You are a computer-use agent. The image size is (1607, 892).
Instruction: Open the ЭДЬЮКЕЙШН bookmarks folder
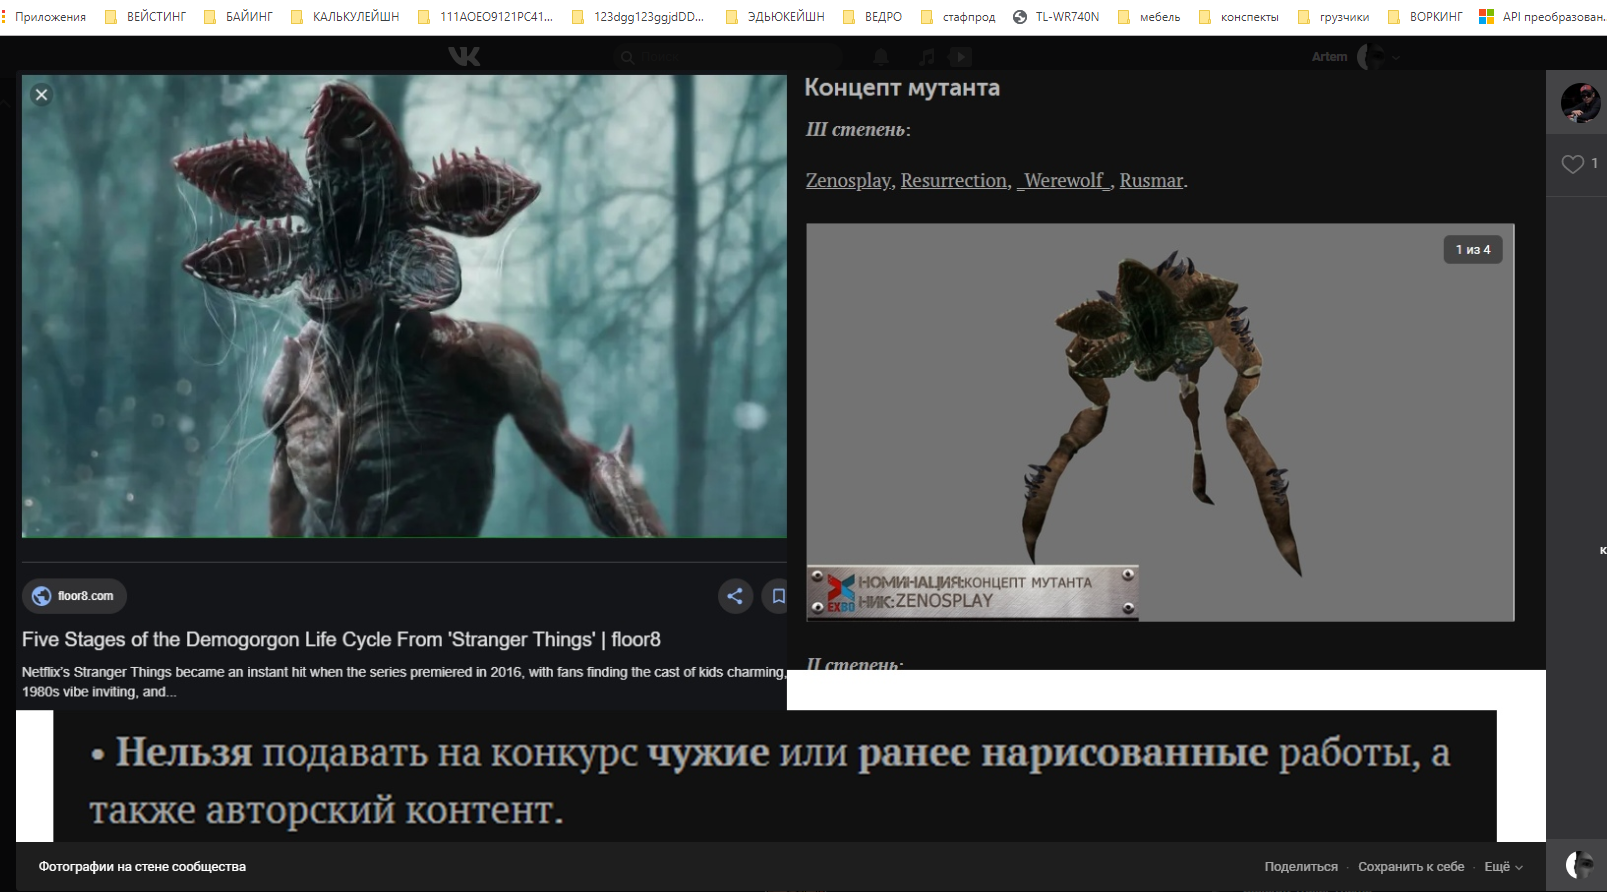tap(775, 17)
